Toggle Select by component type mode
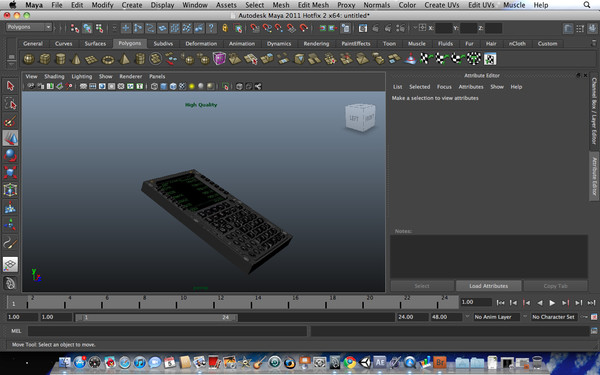Image resolution: width=600 pixels, height=375 pixels. click(99, 28)
